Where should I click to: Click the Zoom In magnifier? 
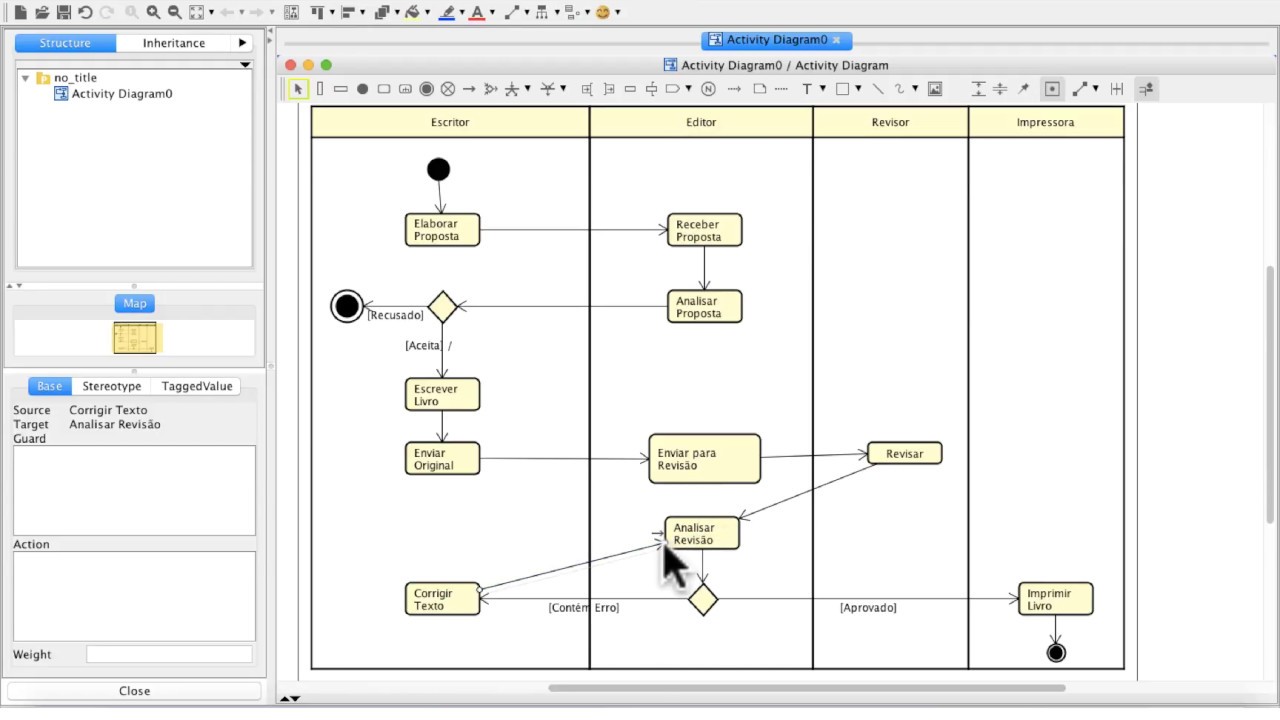tap(153, 12)
